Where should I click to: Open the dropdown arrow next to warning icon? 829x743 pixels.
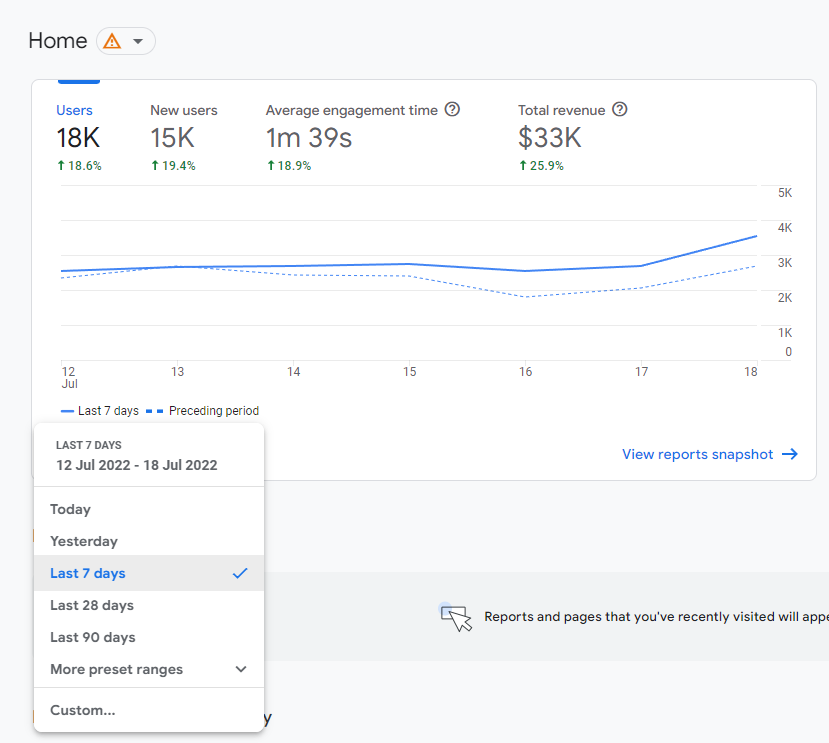138,41
